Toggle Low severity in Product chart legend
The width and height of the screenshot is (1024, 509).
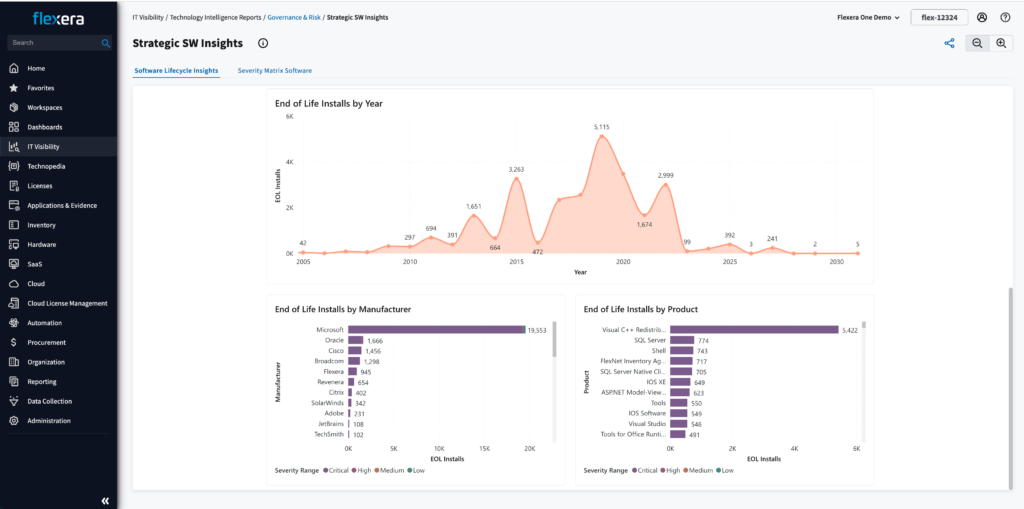pos(722,470)
